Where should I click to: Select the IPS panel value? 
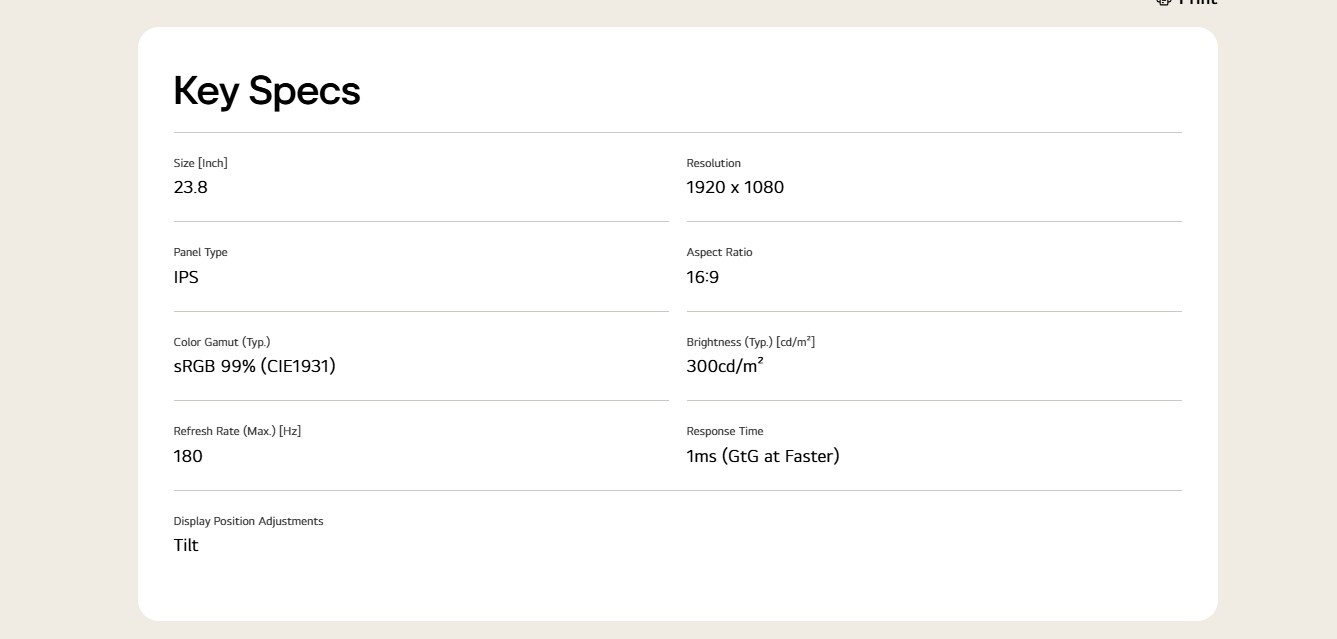click(x=186, y=277)
